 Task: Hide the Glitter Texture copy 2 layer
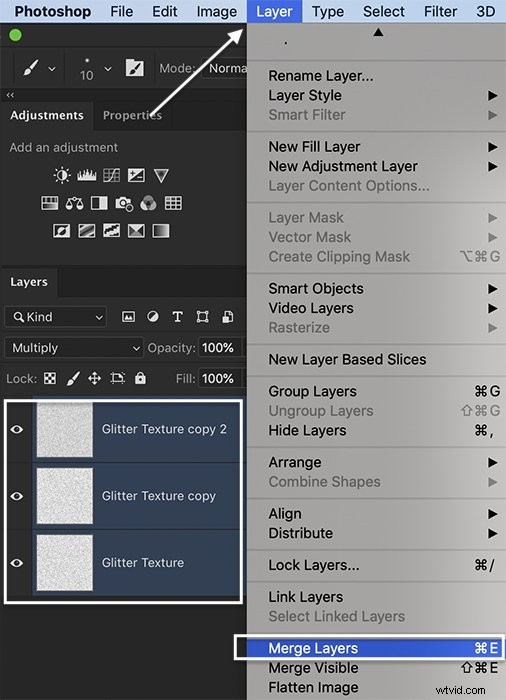click(x=17, y=429)
